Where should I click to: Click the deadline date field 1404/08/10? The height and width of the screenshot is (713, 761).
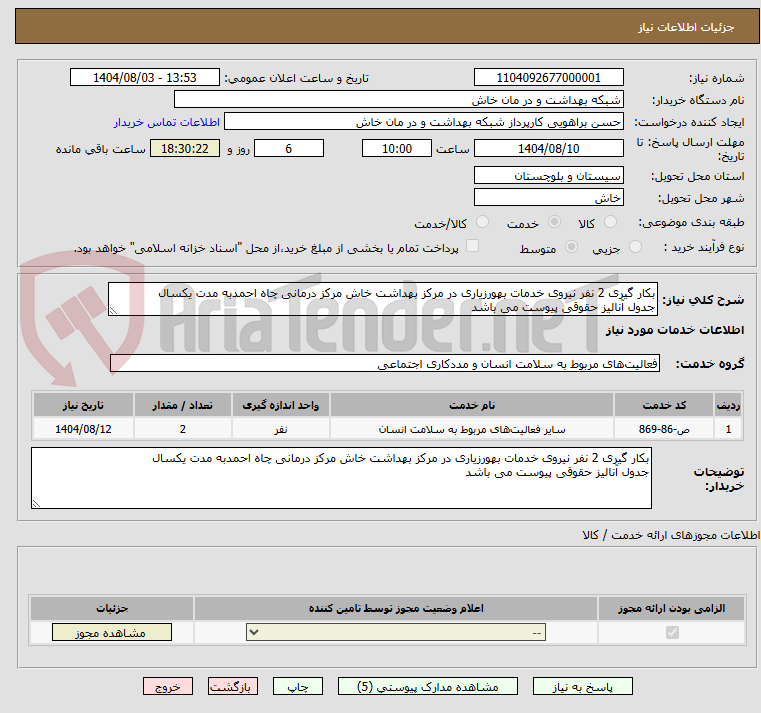[x=548, y=149]
